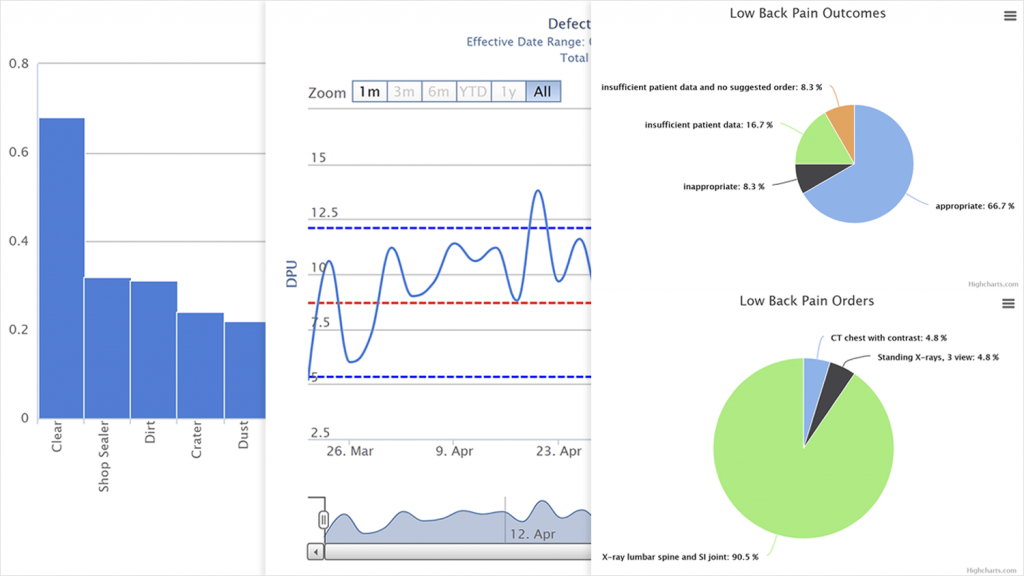Image resolution: width=1024 pixels, height=576 pixels.
Task: Select the Shop Sealer bar
Action: pyautogui.click(x=107, y=348)
